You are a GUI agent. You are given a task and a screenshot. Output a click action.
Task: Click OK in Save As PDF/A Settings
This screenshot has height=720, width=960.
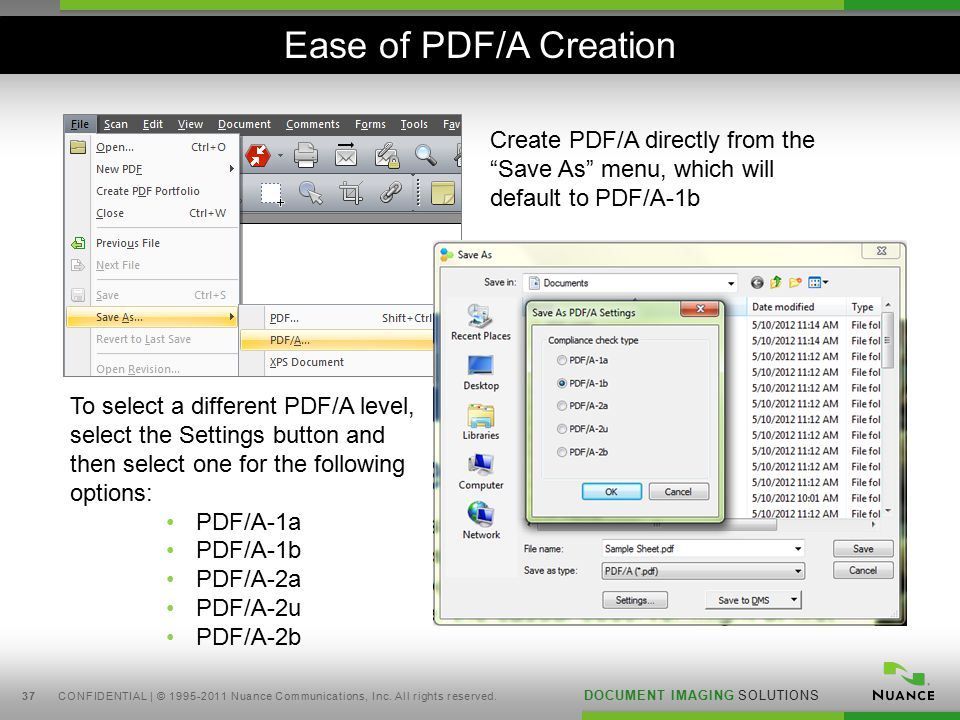pos(612,492)
